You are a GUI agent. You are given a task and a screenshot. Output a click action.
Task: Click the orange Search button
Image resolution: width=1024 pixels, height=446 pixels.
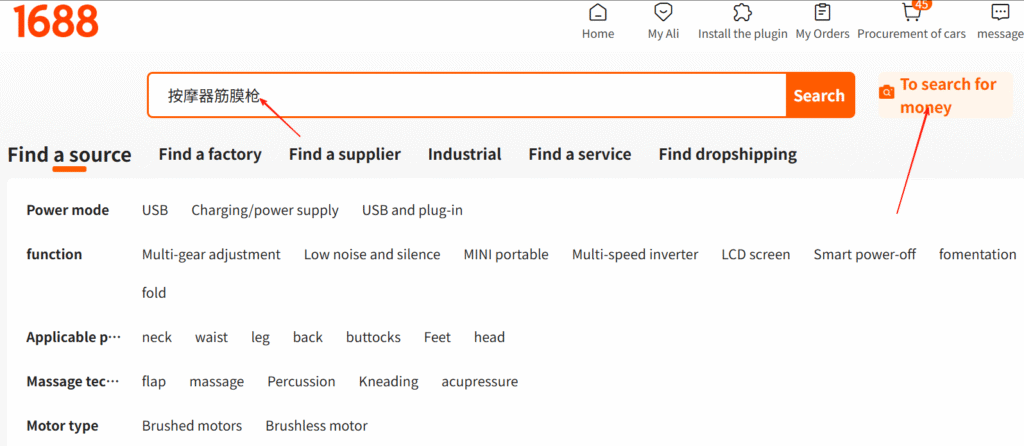(x=820, y=95)
